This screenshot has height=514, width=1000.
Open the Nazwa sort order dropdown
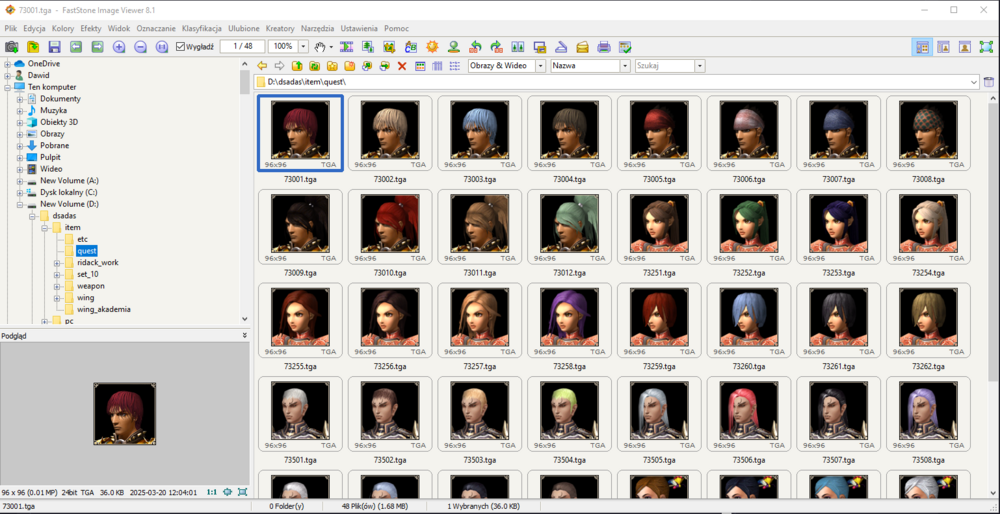625,66
